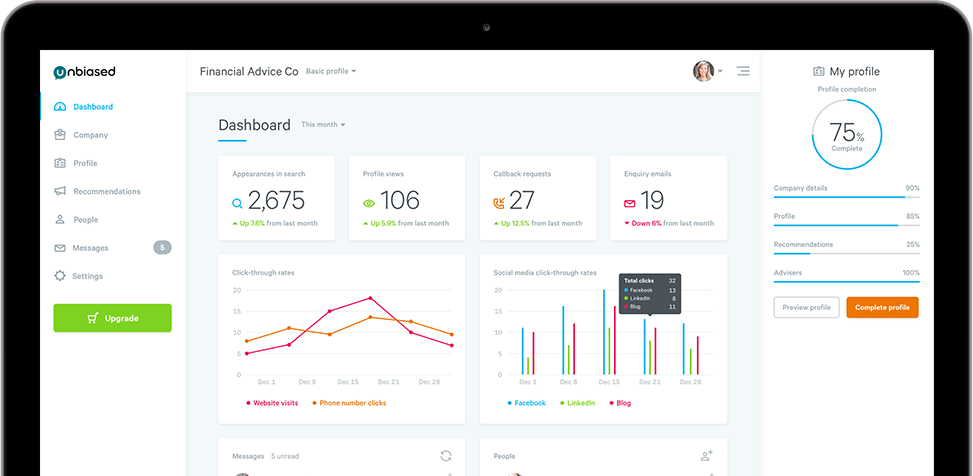Click the eye icon beside Profile views count

click(368, 203)
